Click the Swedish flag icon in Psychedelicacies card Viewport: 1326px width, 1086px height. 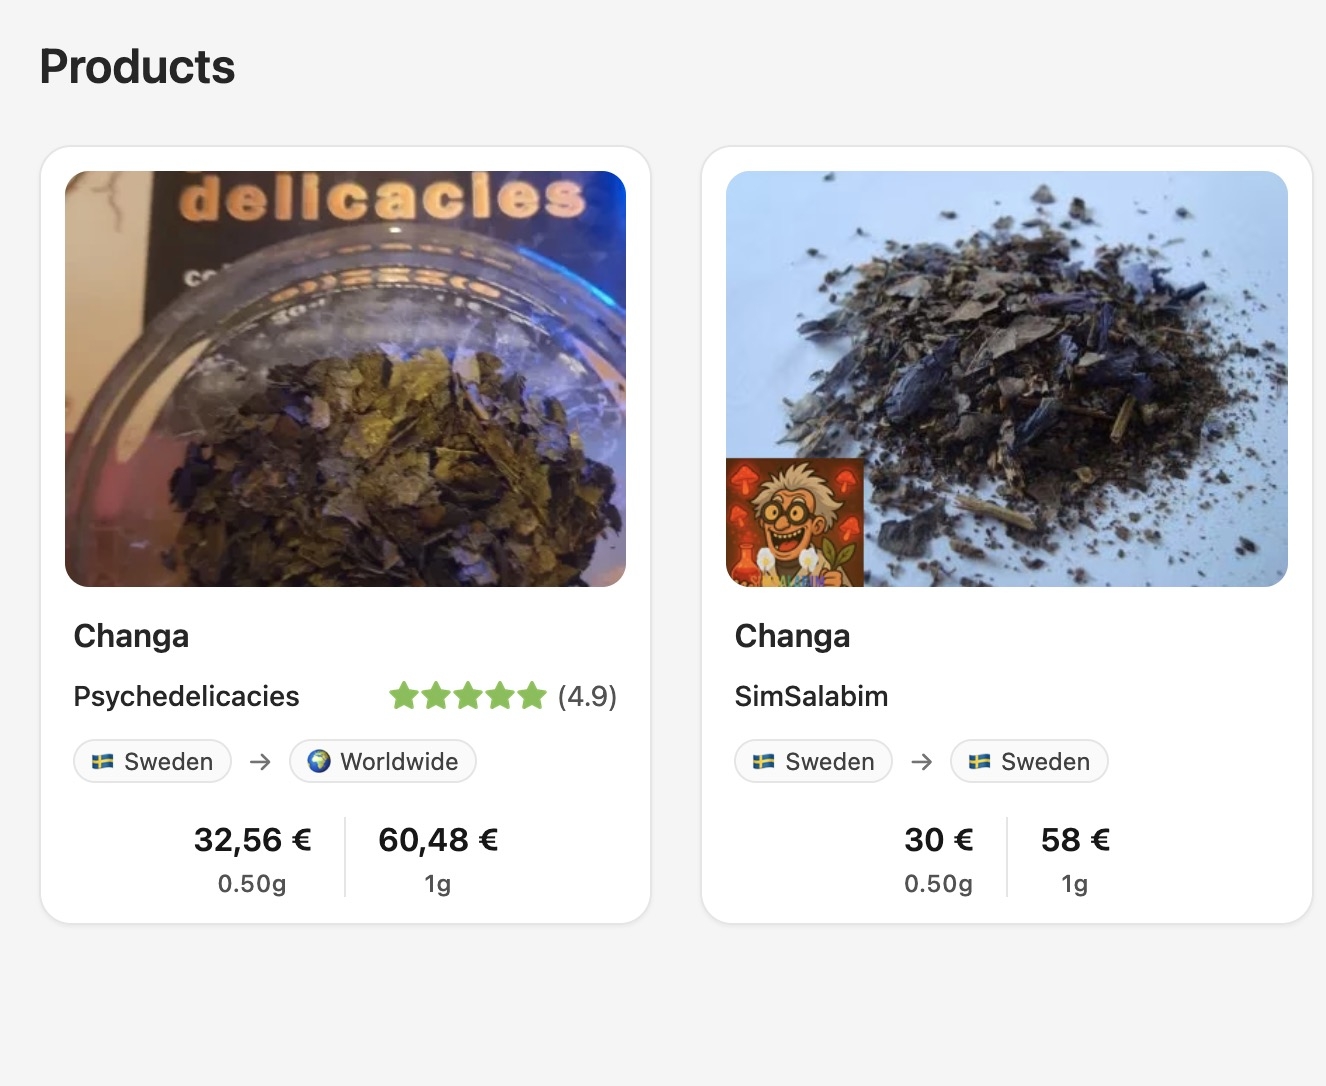pyautogui.click(x=102, y=761)
